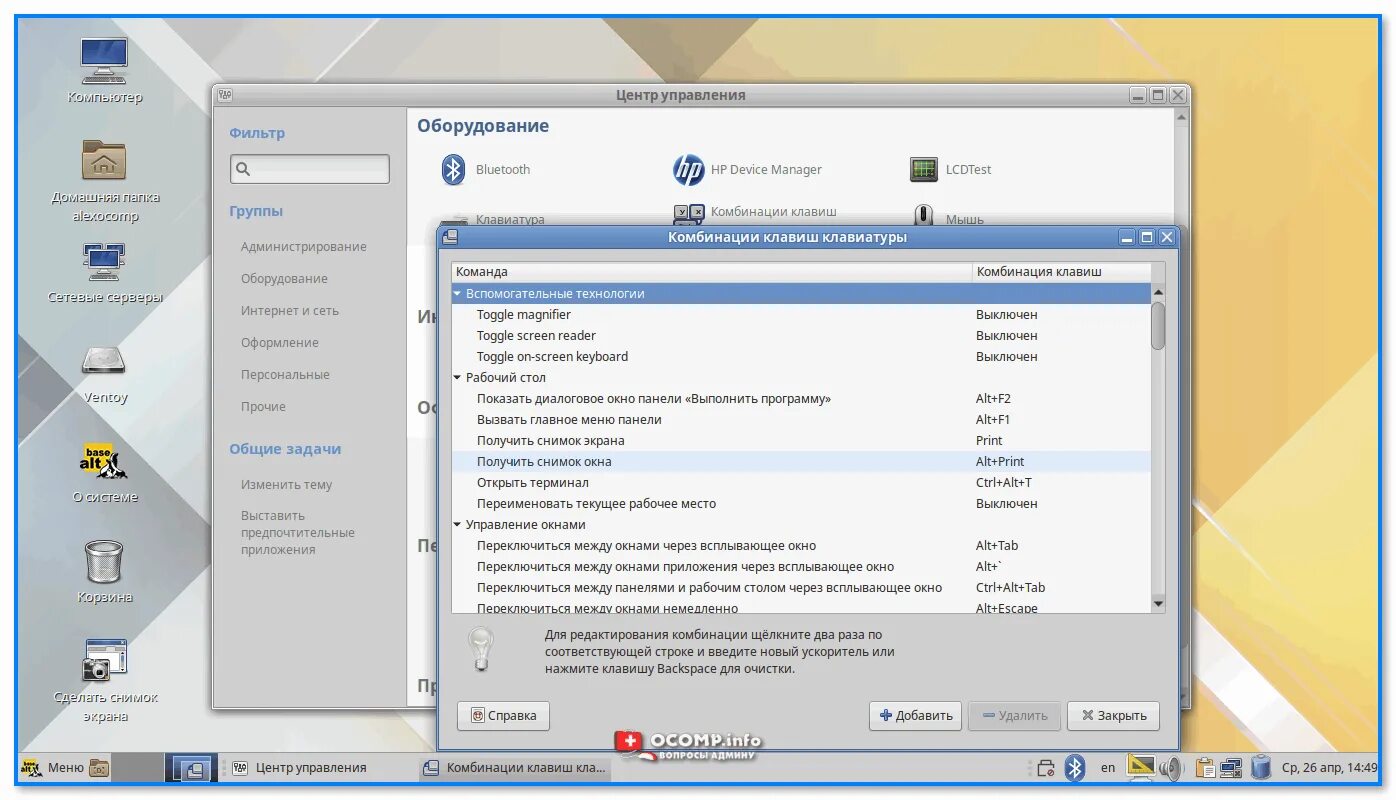This screenshot has width=1396, height=800.
Task: Collapse the Рабочий стол group
Action: [x=458, y=378]
